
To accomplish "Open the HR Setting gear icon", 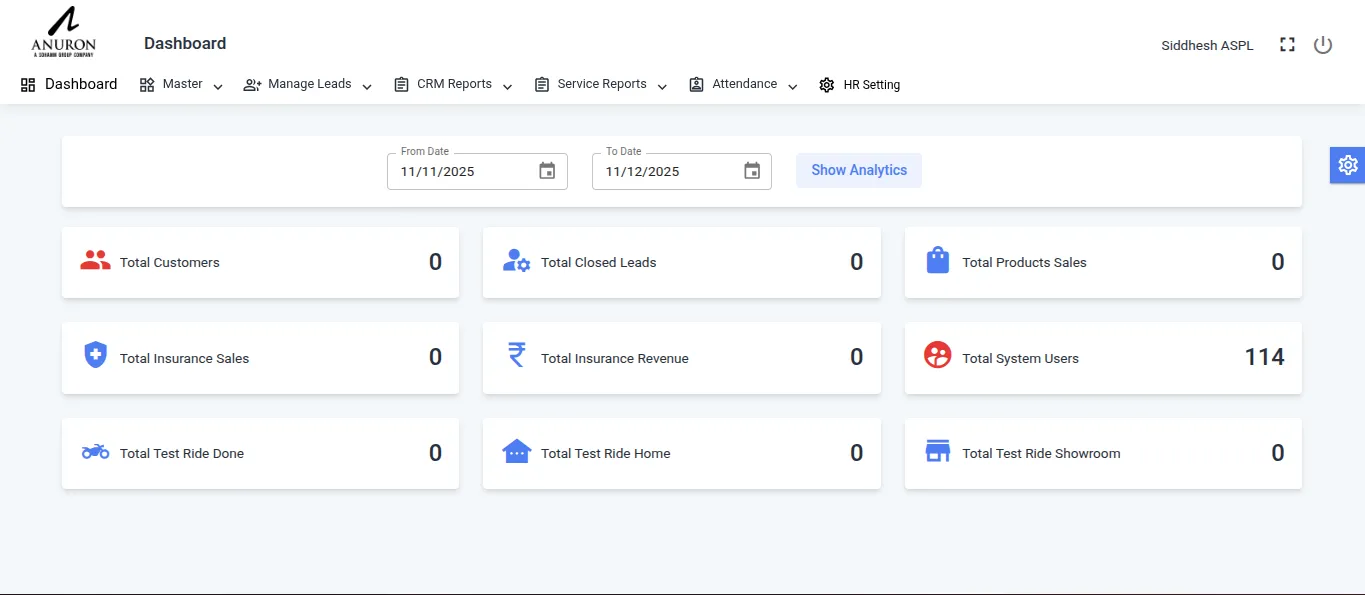I will tap(826, 84).
